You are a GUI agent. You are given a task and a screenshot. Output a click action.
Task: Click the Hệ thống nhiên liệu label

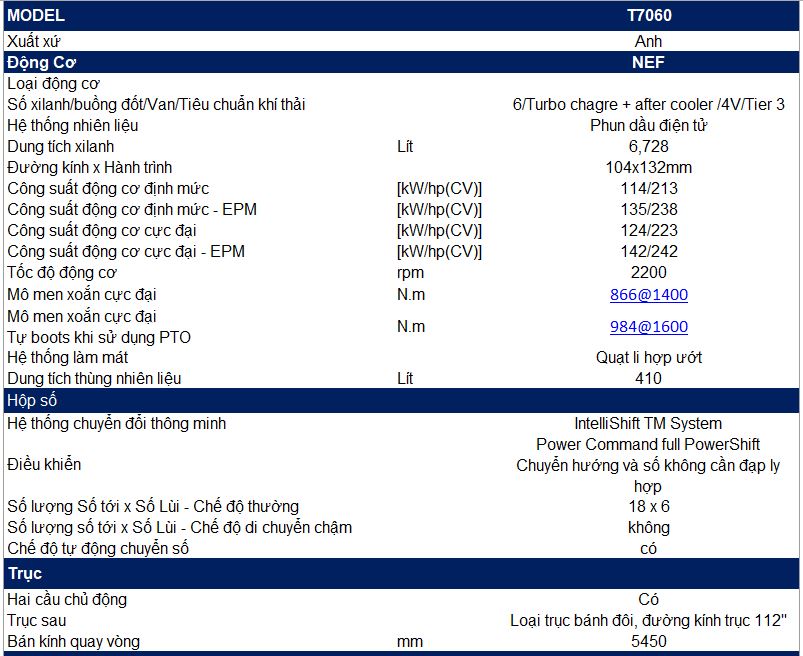coord(72,125)
